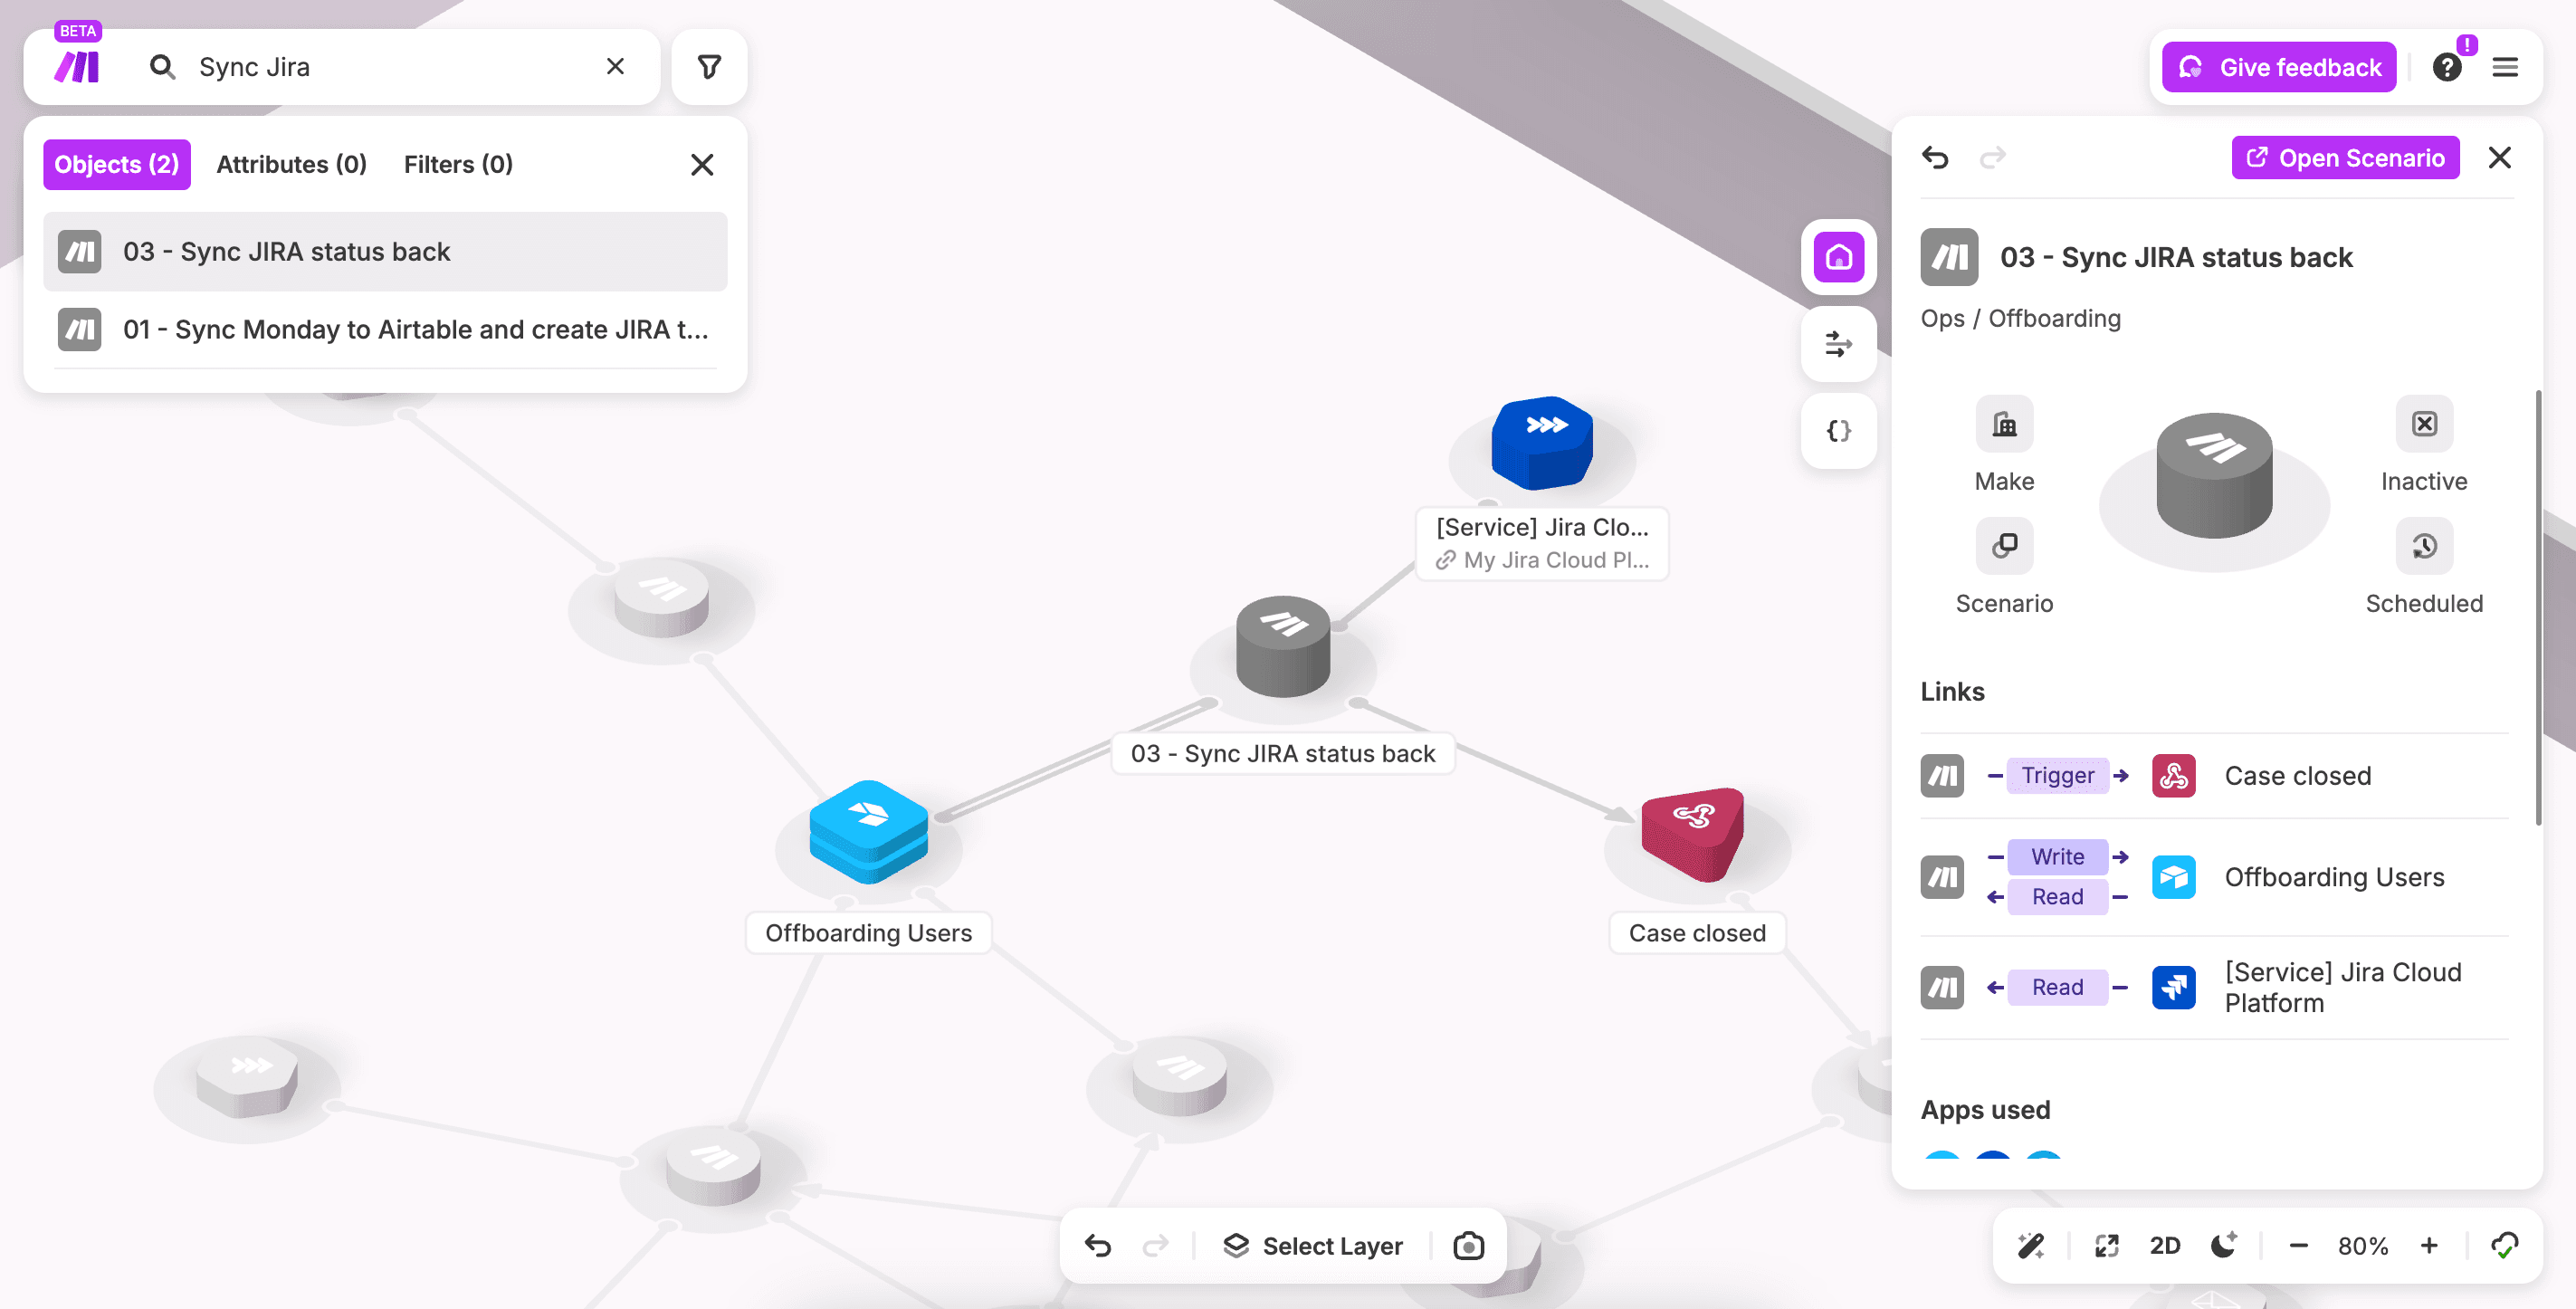2576x1309 pixels.
Task: Switch to the Filters (0) tab
Action: pos(458,164)
